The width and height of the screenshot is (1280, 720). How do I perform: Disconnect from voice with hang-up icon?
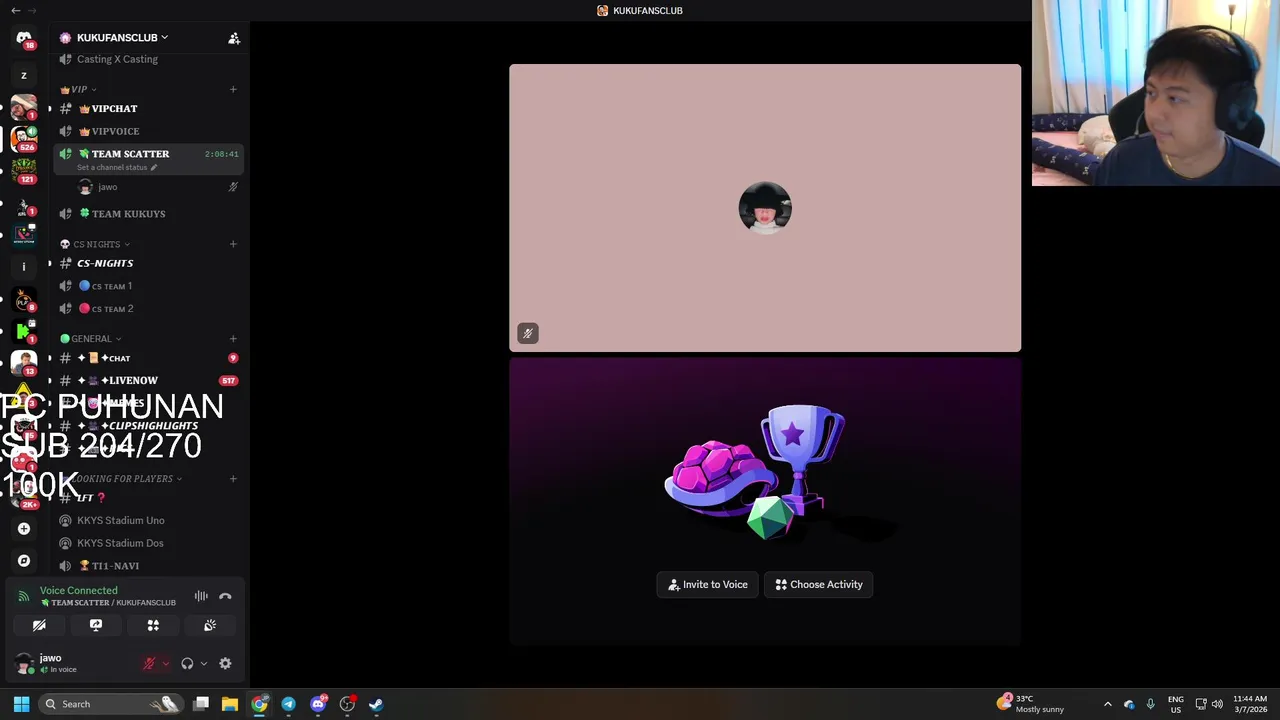pos(225,596)
